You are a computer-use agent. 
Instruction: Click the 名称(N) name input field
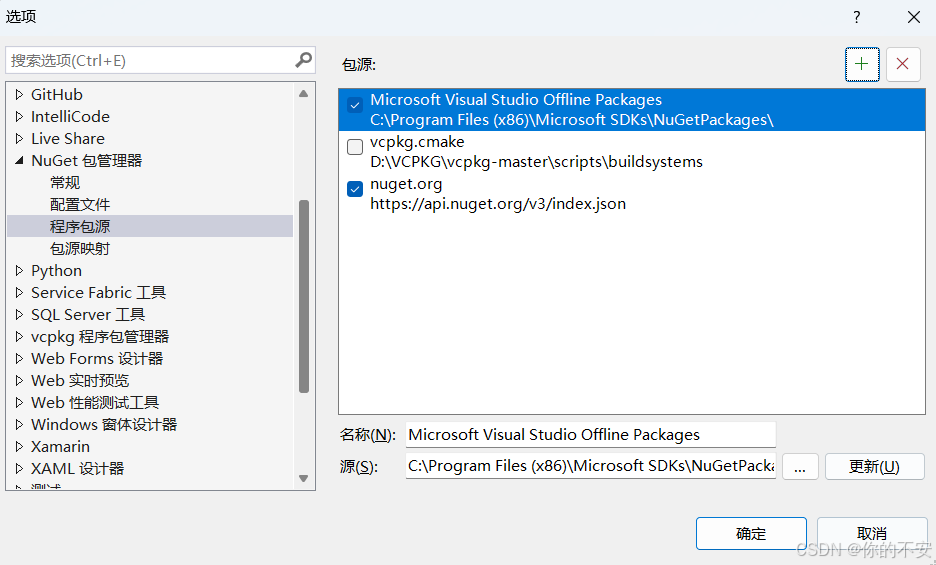(x=590, y=435)
